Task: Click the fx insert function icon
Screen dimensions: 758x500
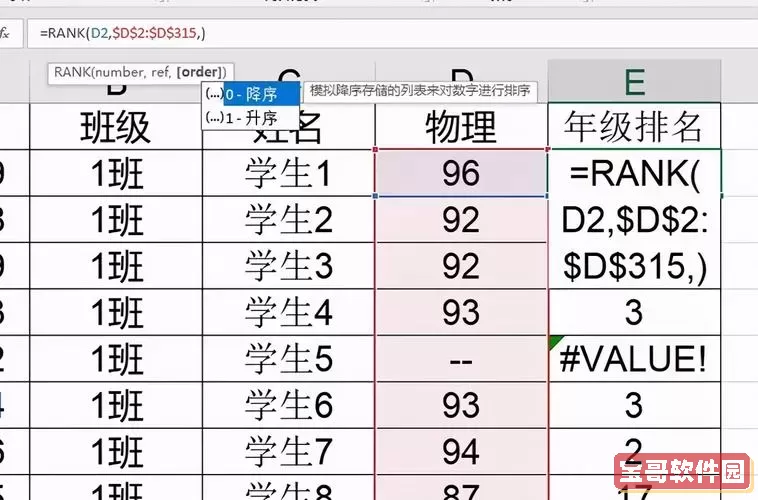Action: pos(6,33)
